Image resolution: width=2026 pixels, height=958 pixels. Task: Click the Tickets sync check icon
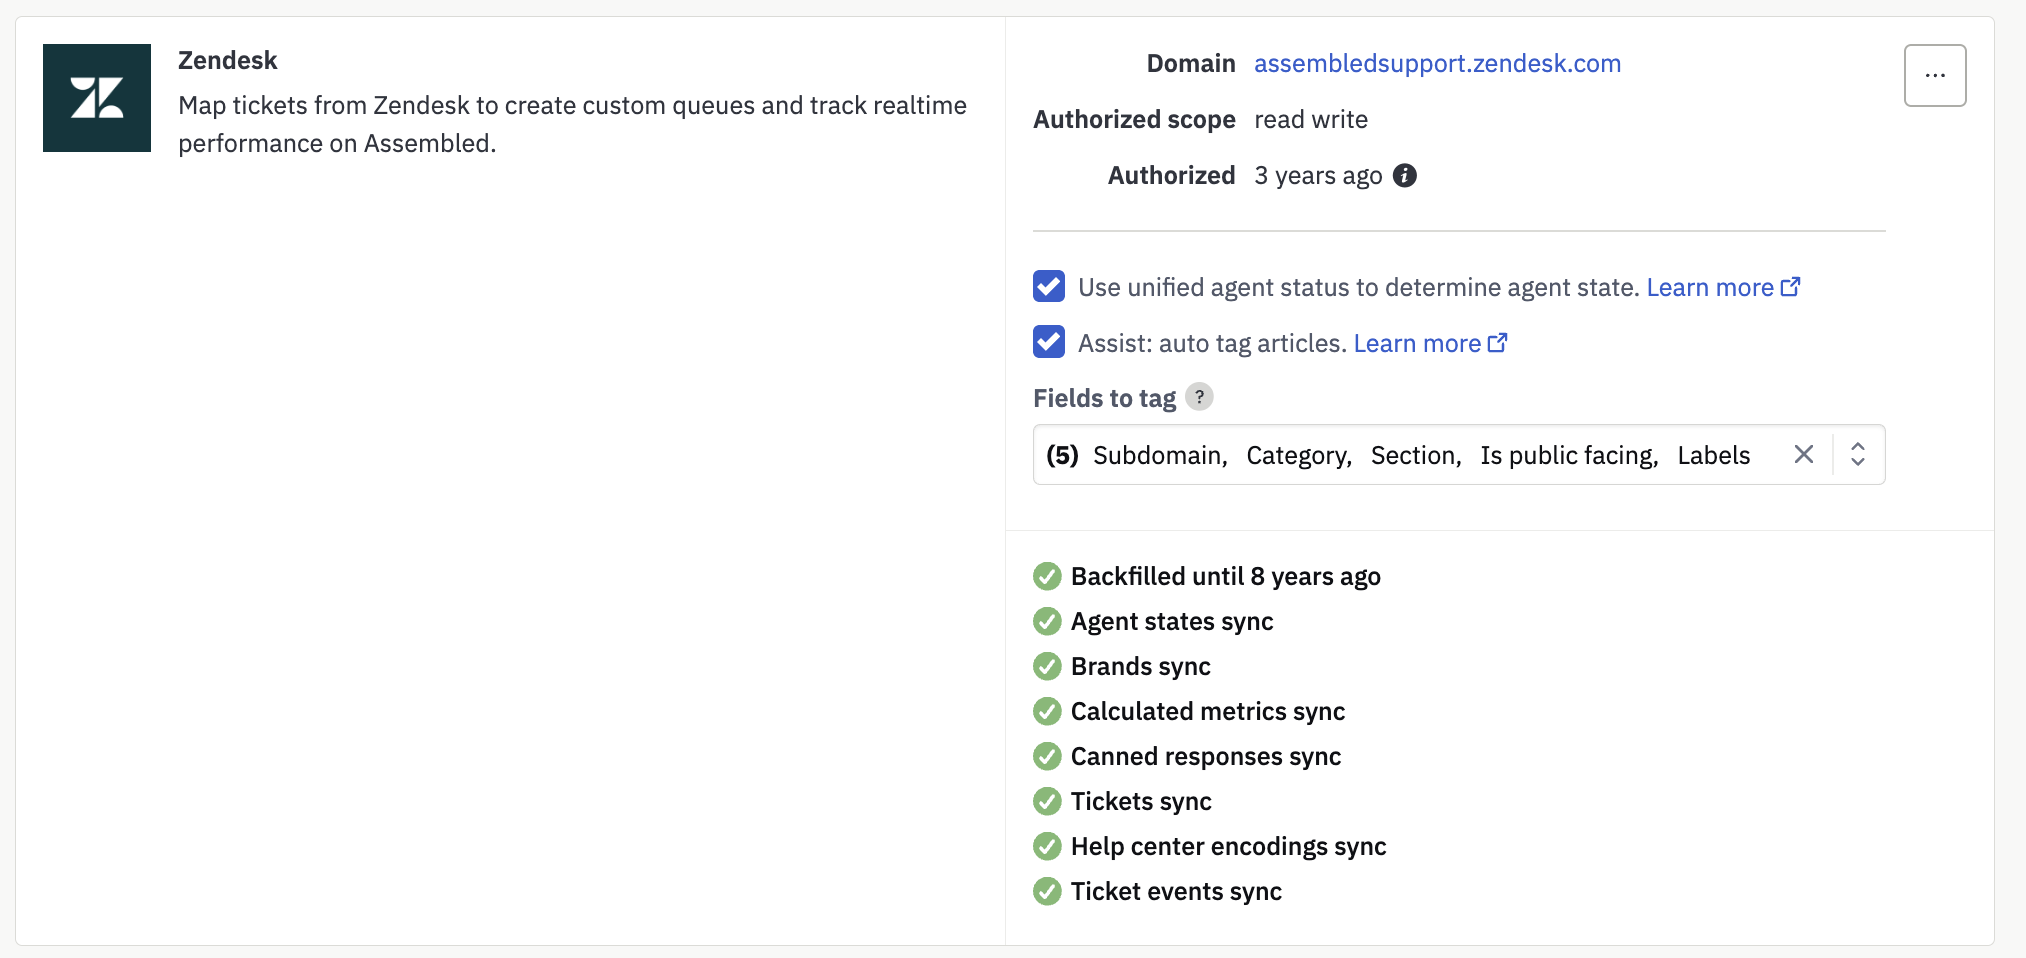1047,801
